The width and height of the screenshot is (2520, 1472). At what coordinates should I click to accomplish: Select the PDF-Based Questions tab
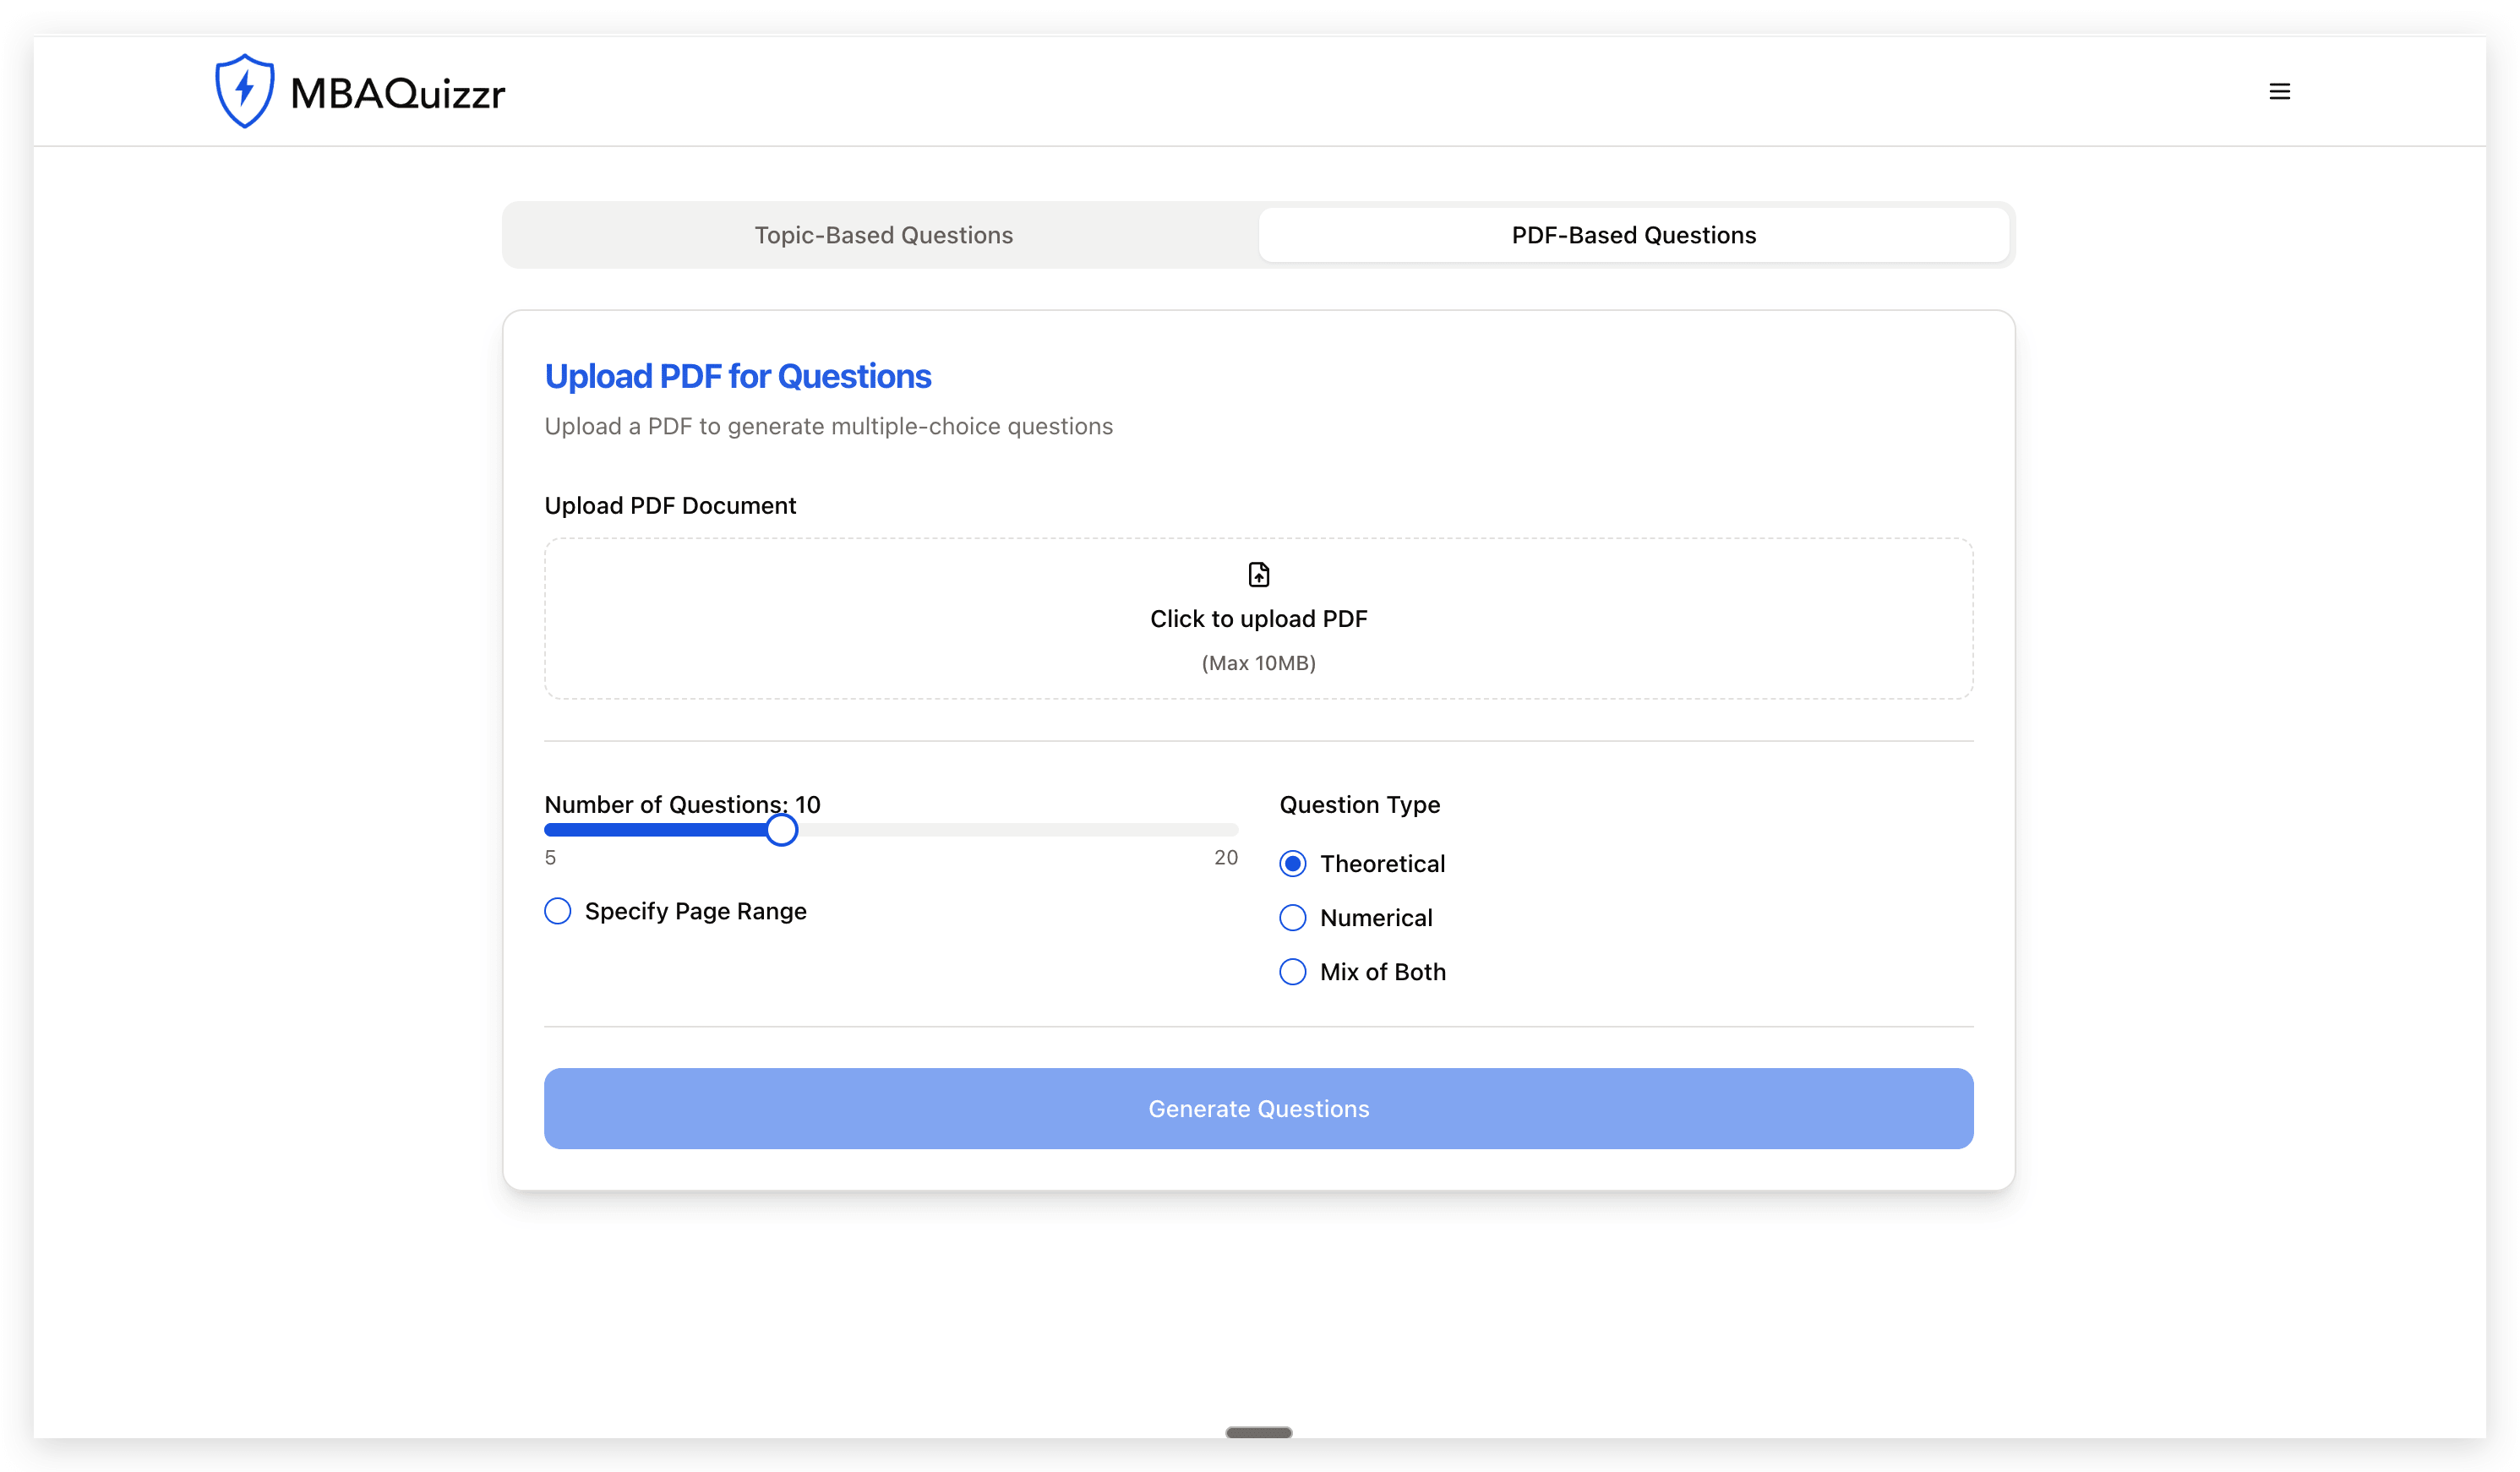1633,235
